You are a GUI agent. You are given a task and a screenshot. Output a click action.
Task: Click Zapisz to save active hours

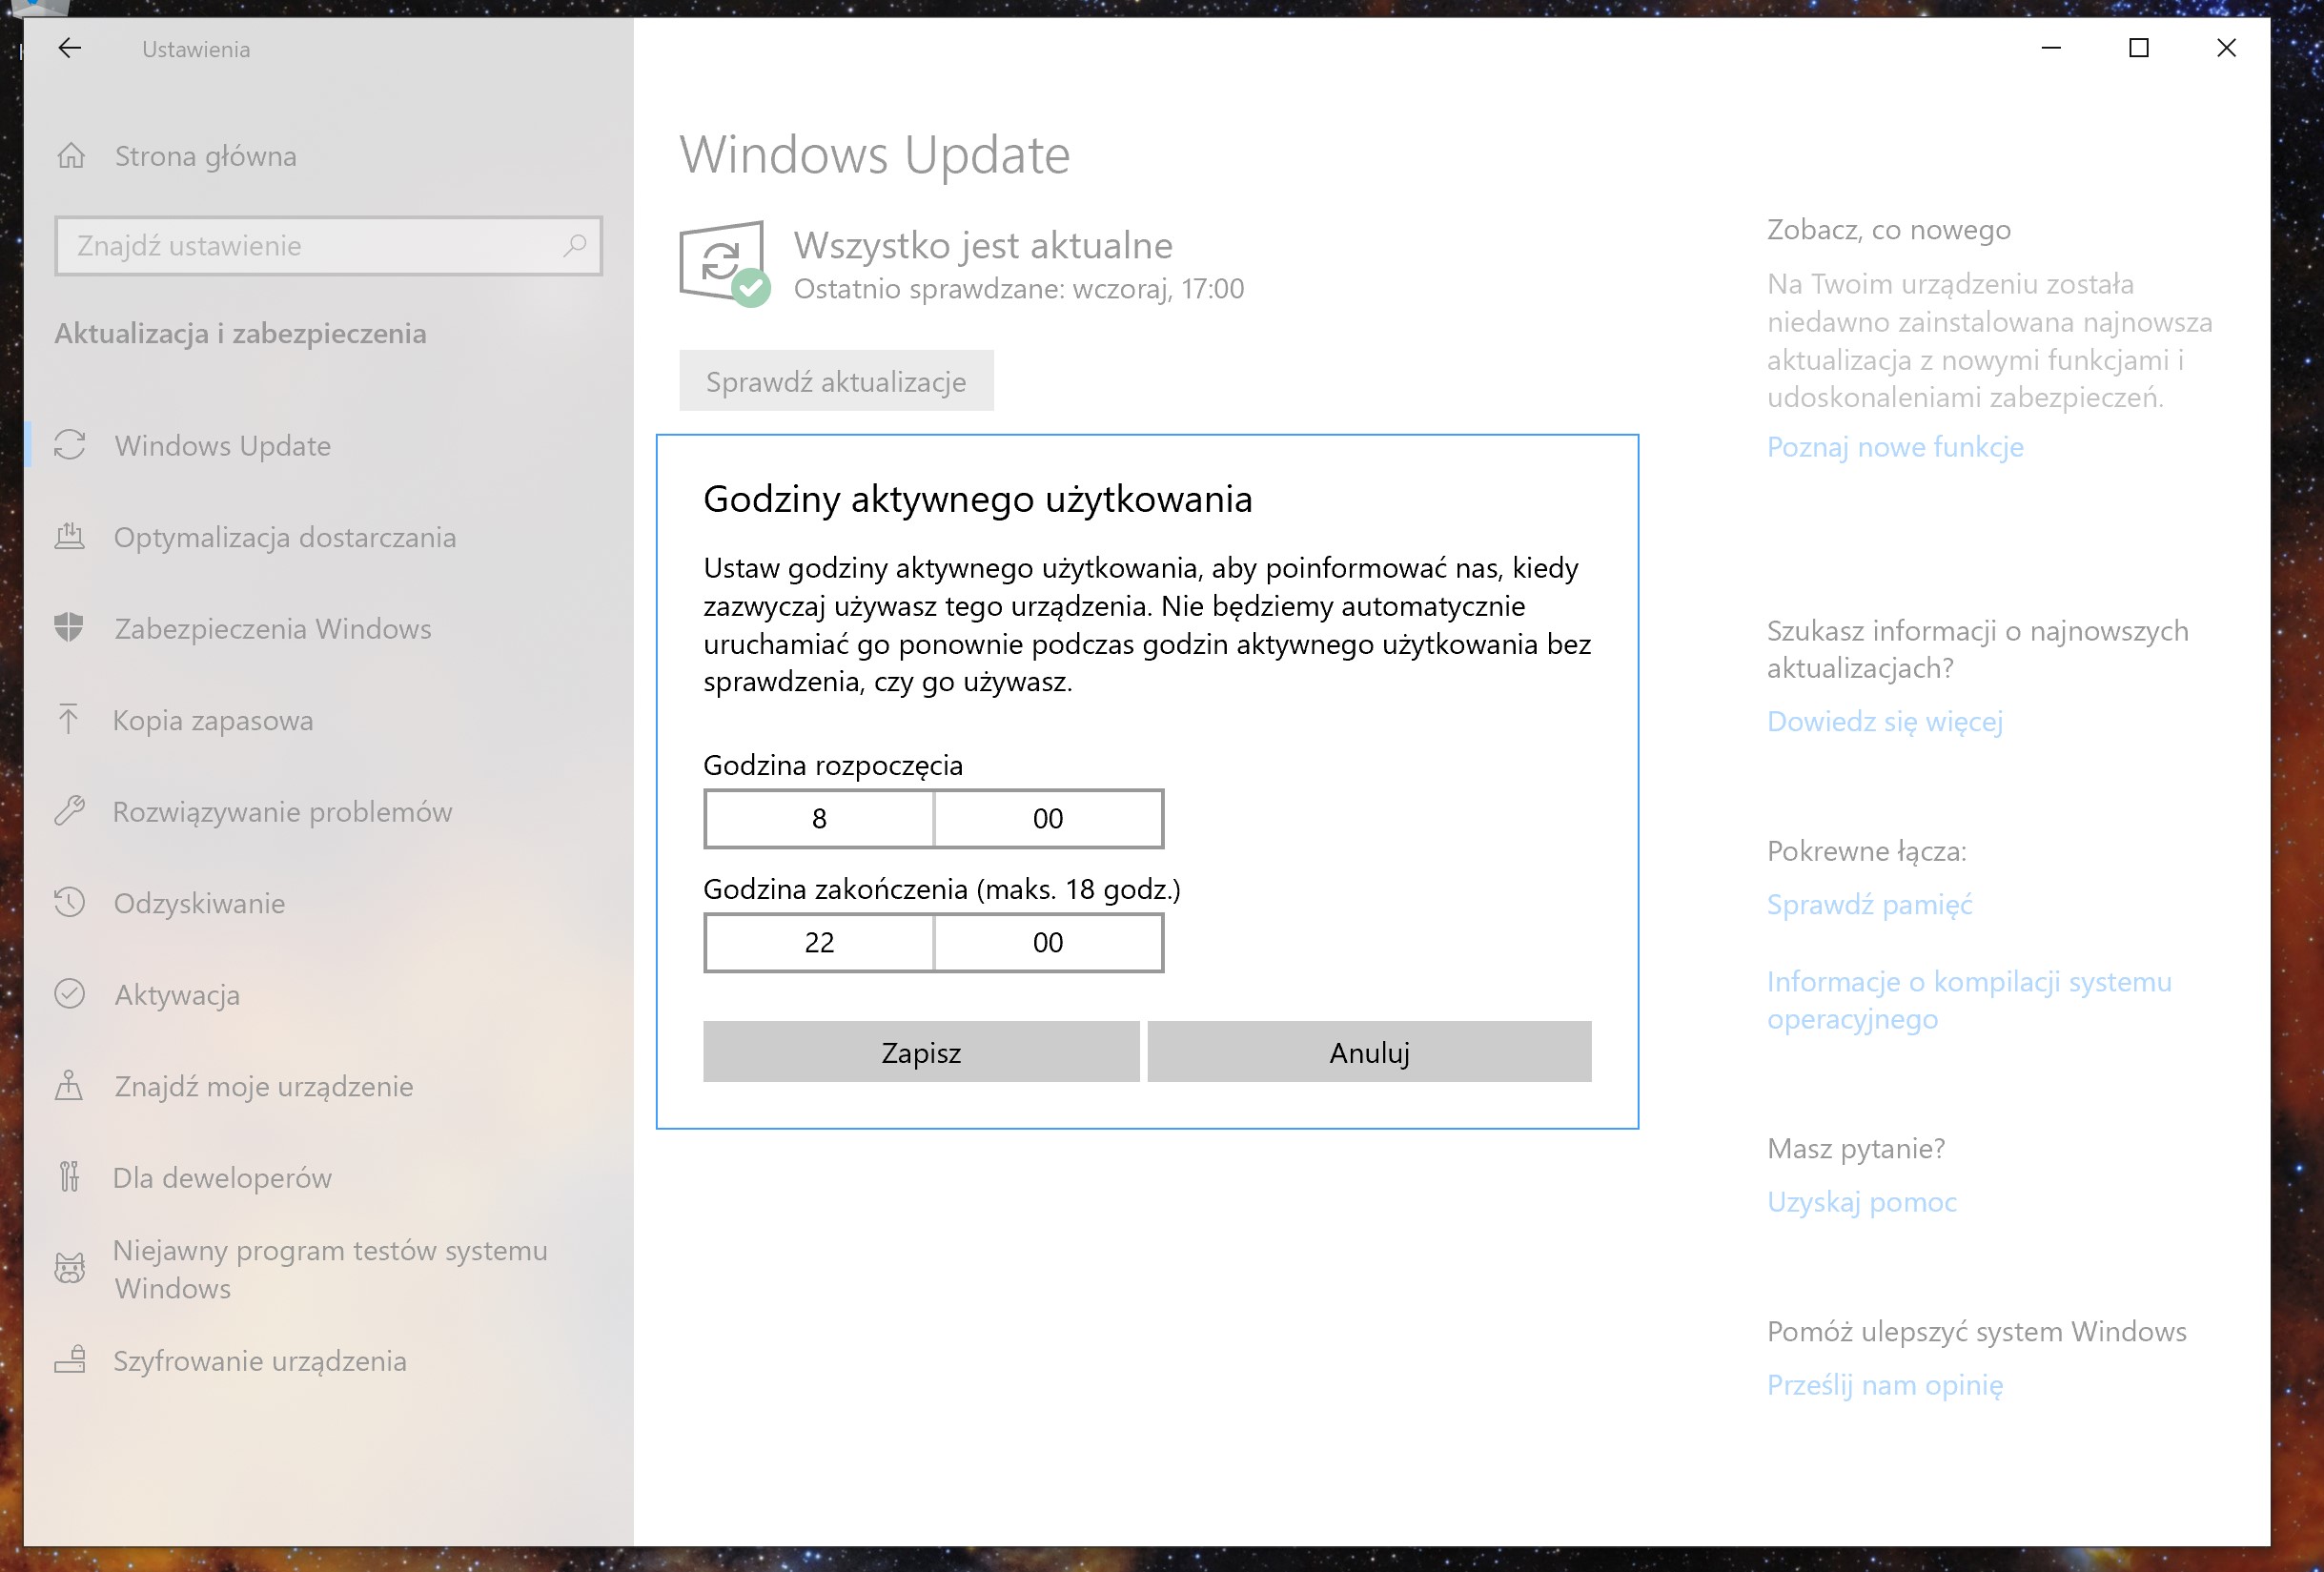click(921, 1052)
